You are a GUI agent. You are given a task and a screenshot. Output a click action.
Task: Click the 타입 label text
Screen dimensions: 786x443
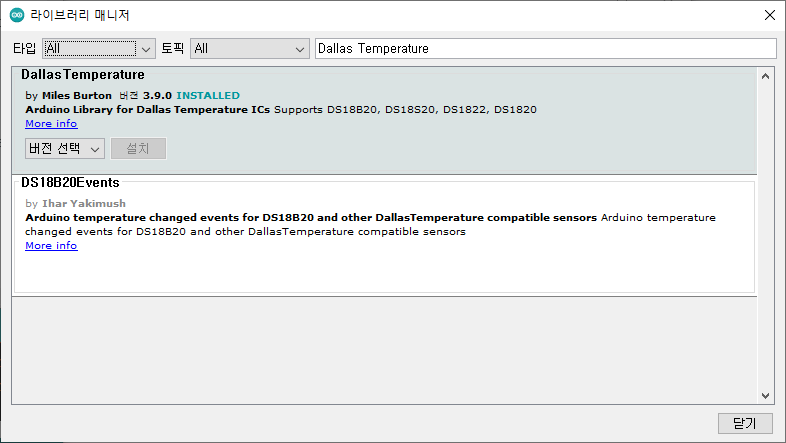pos(25,49)
